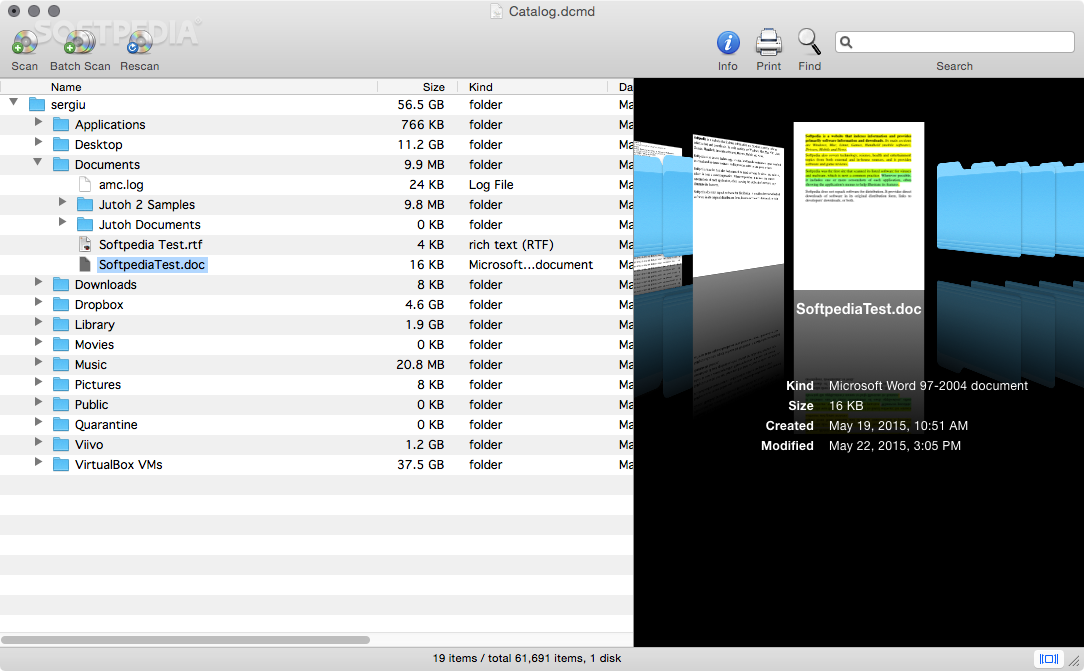Viewport: 1084px width, 671px height.
Task: Click the Jutoh 2 Samples folder icon
Action: point(85,205)
